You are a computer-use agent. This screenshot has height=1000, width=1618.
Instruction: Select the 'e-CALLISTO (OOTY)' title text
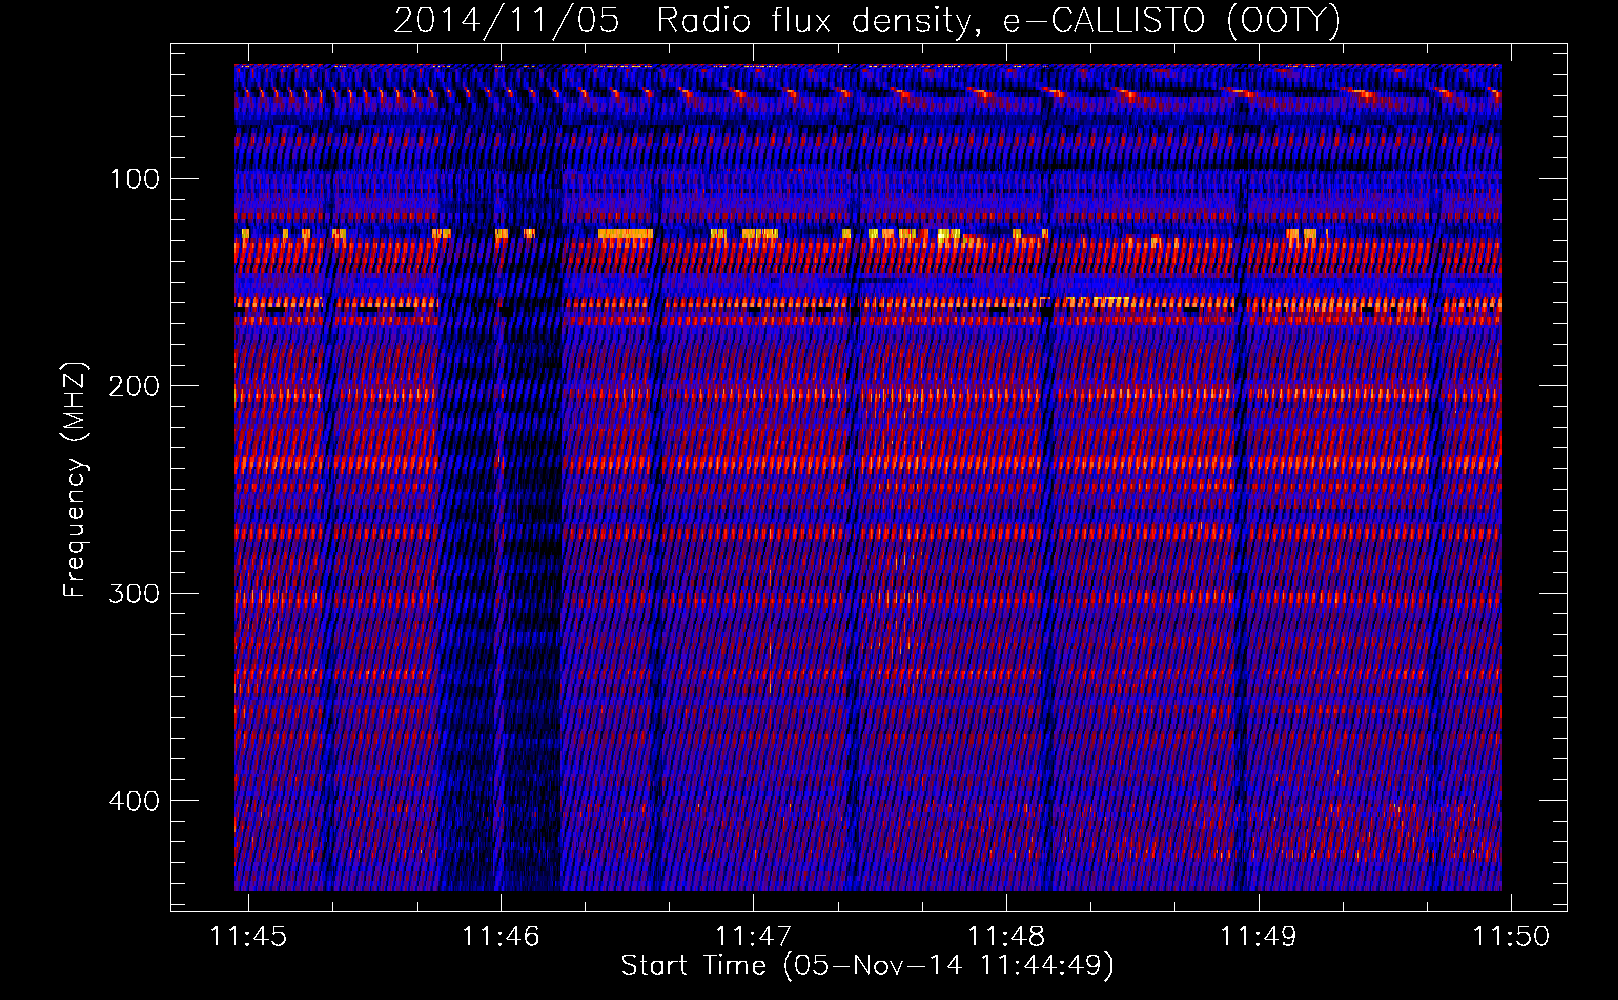click(1171, 21)
